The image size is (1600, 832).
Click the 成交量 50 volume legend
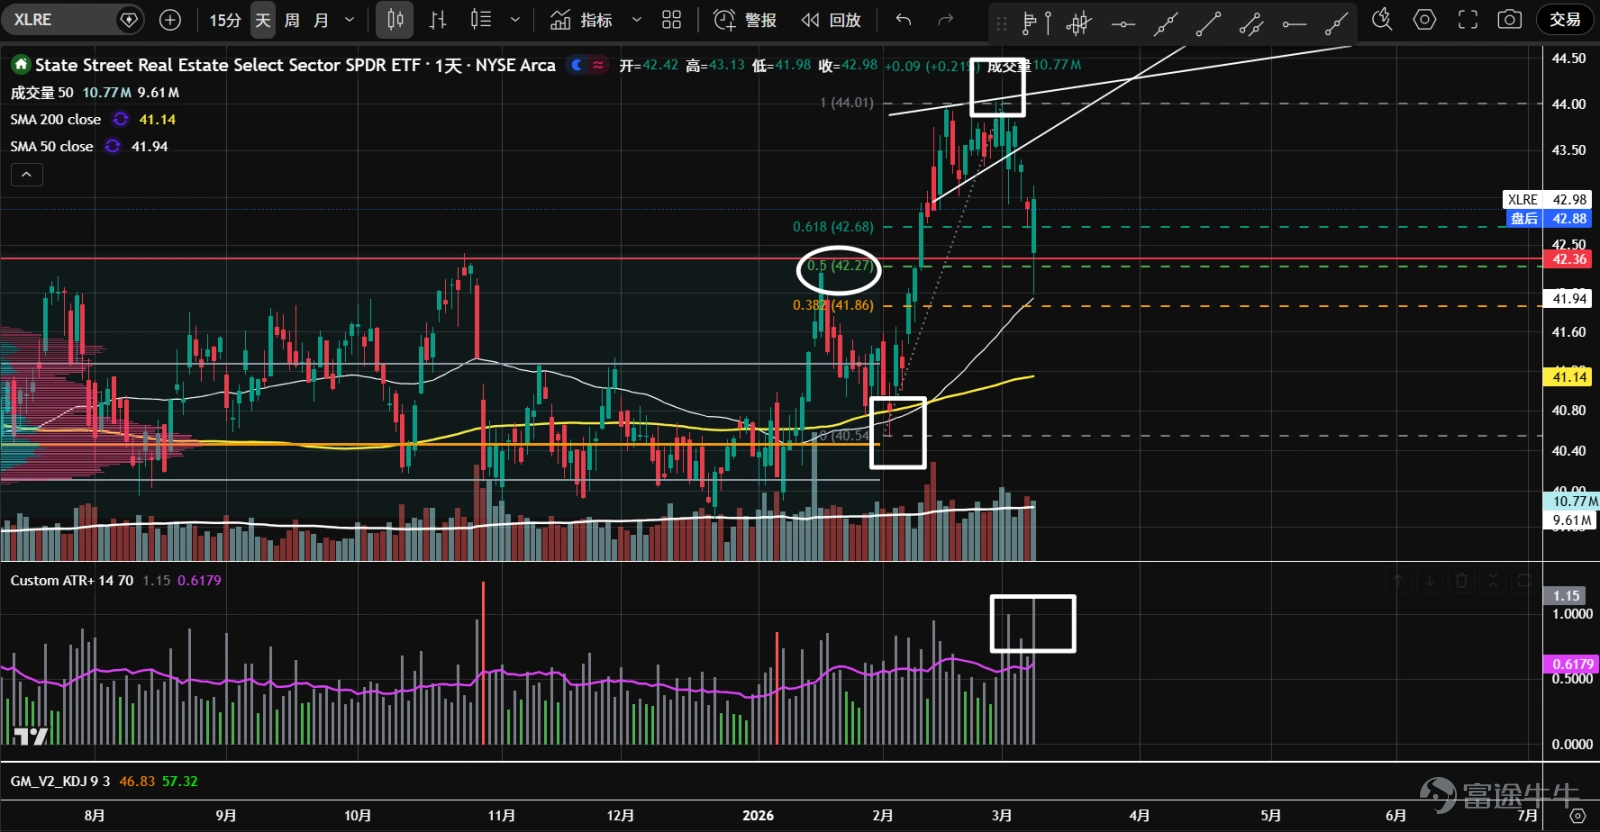pyautogui.click(x=42, y=92)
